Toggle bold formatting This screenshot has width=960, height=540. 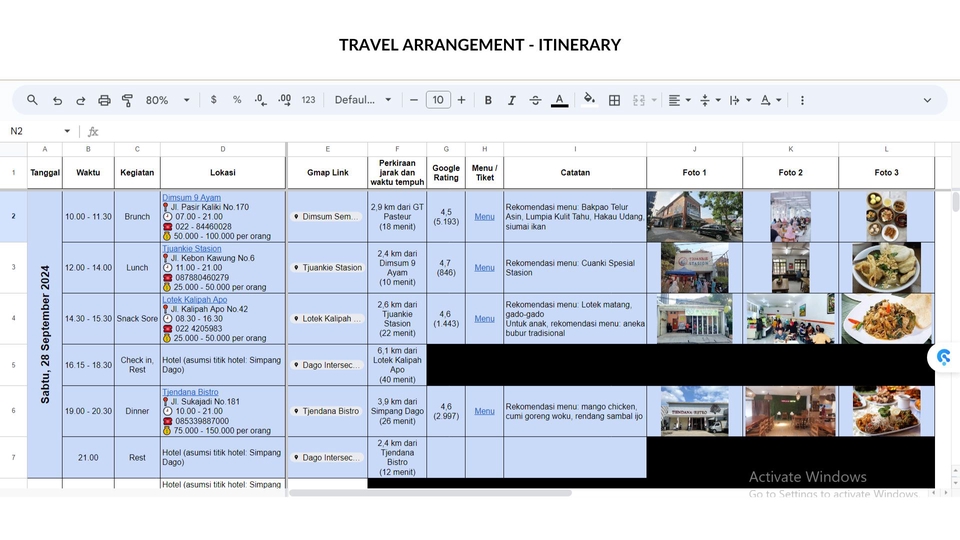[x=488, y=100]
